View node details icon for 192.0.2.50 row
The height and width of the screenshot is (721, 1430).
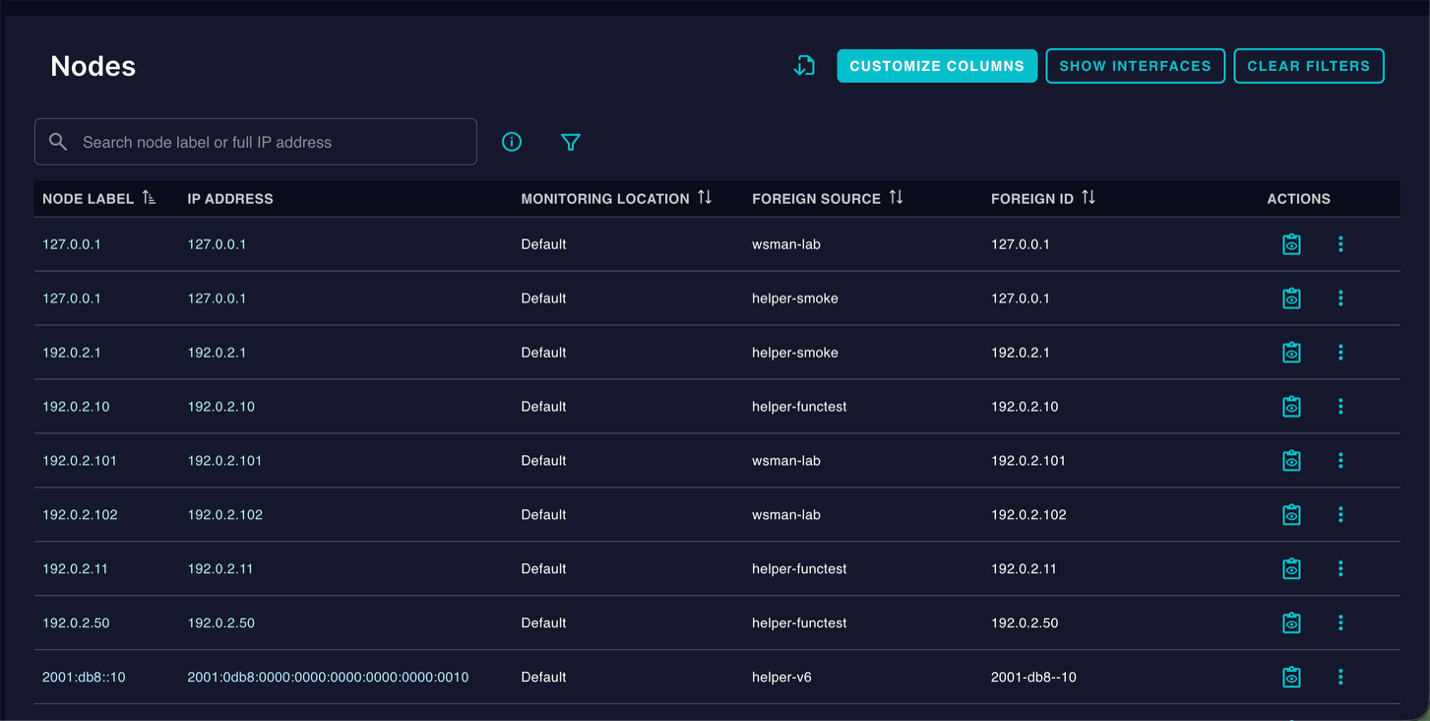1292,622
